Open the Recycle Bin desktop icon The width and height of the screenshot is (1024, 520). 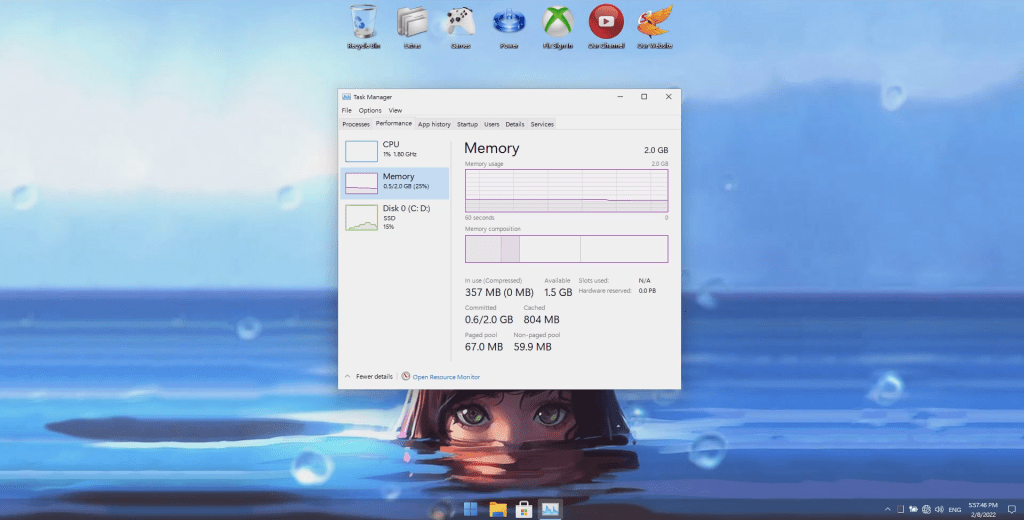(363, 26)
